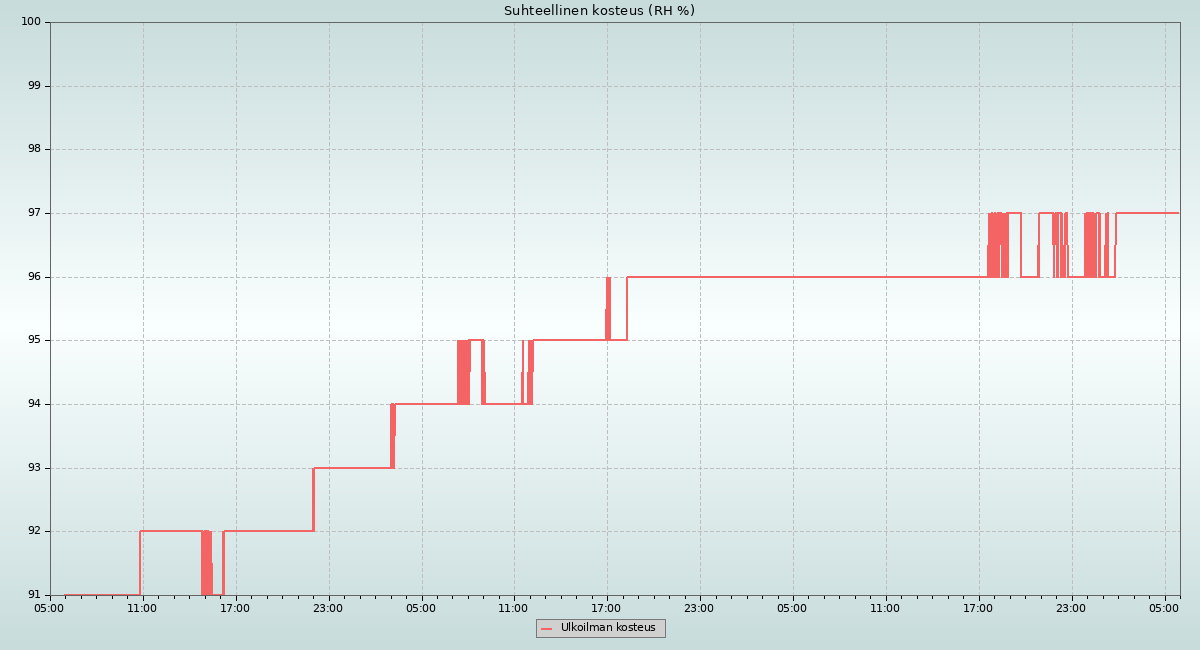Select the rightmost 23:00 time label

(x=1071, y=608)
